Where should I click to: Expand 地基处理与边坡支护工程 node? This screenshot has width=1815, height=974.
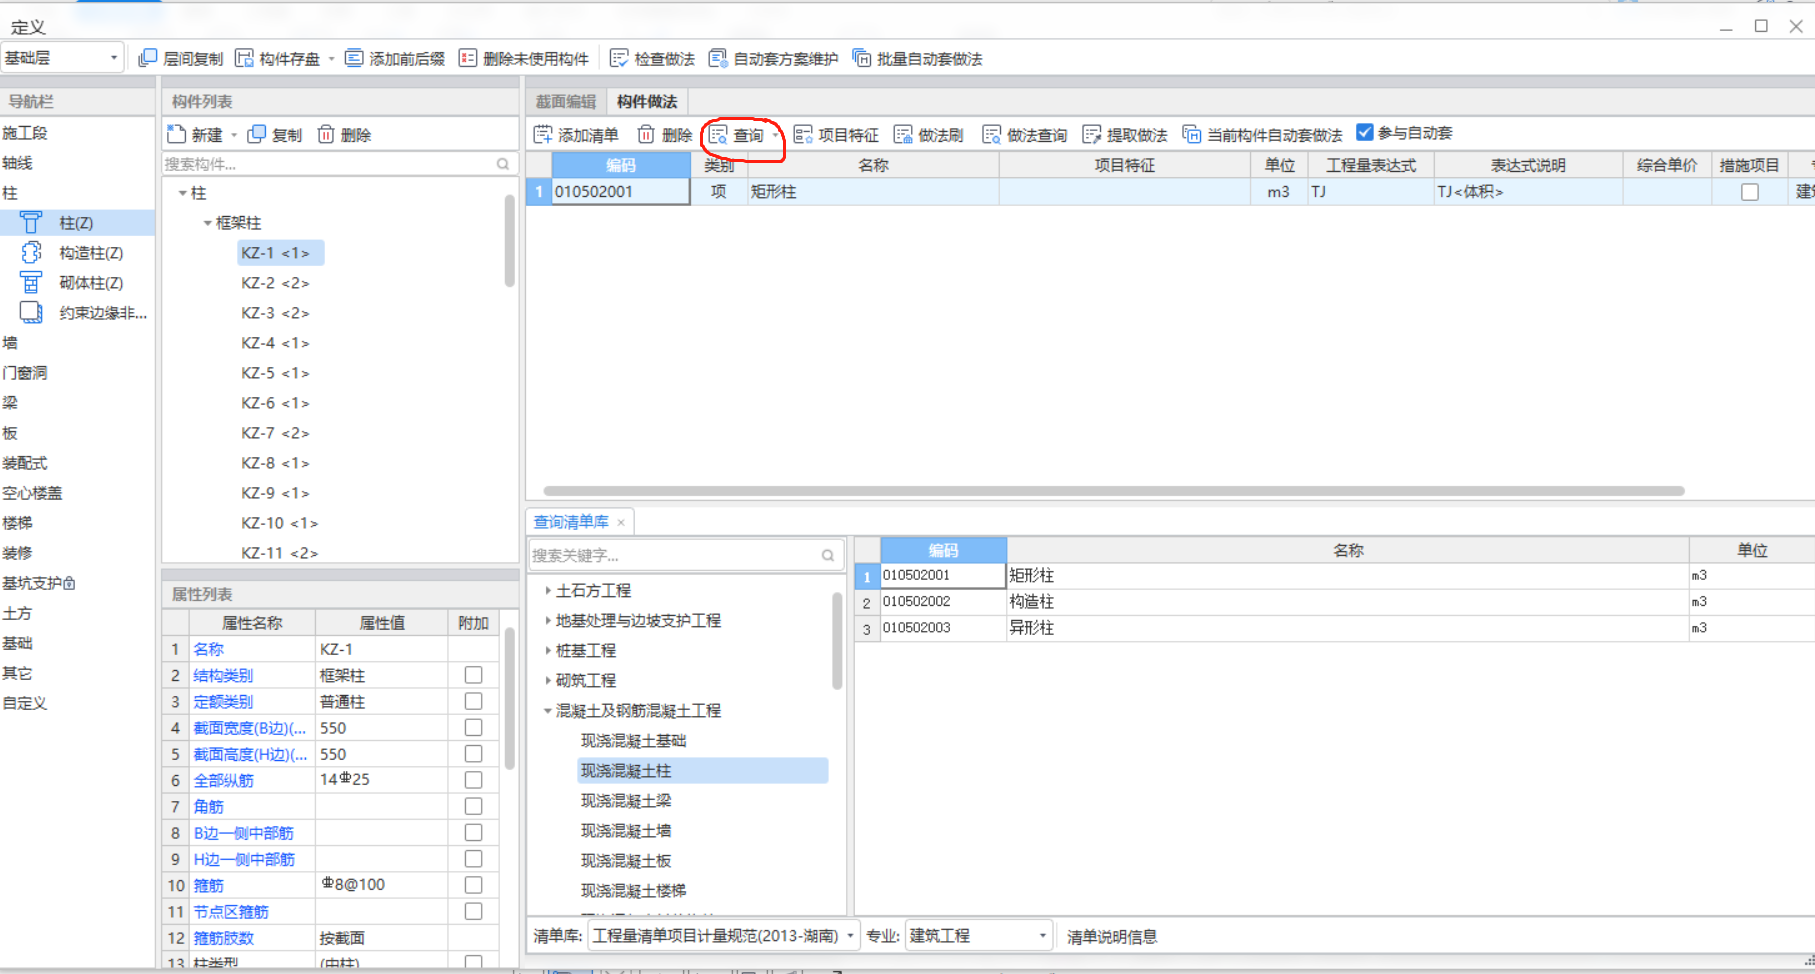(x=548, y=621)
